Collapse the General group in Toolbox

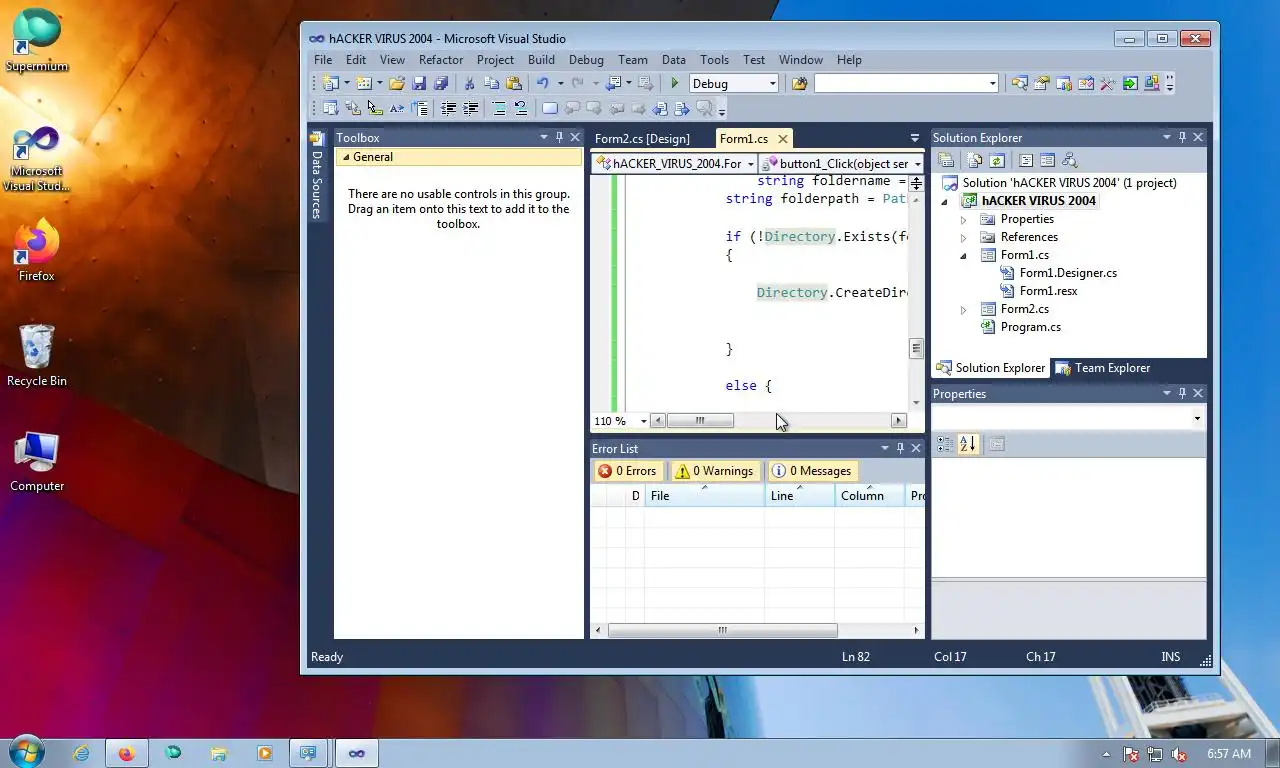coord(346,157)
